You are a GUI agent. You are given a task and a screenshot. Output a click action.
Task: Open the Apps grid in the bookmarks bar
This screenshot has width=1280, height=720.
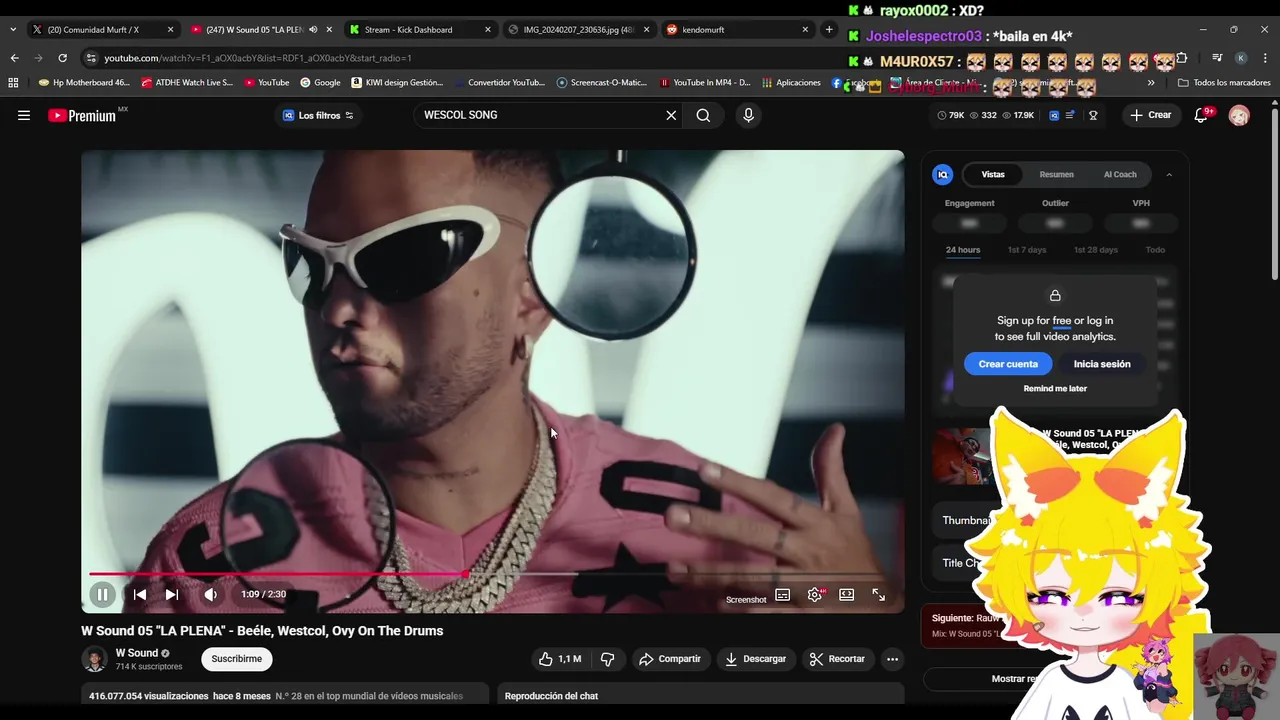point(13,83)
